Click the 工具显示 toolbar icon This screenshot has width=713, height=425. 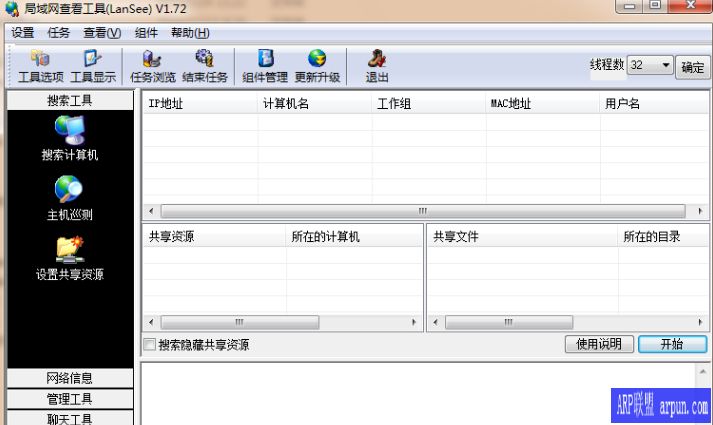(x=93, y=66)
